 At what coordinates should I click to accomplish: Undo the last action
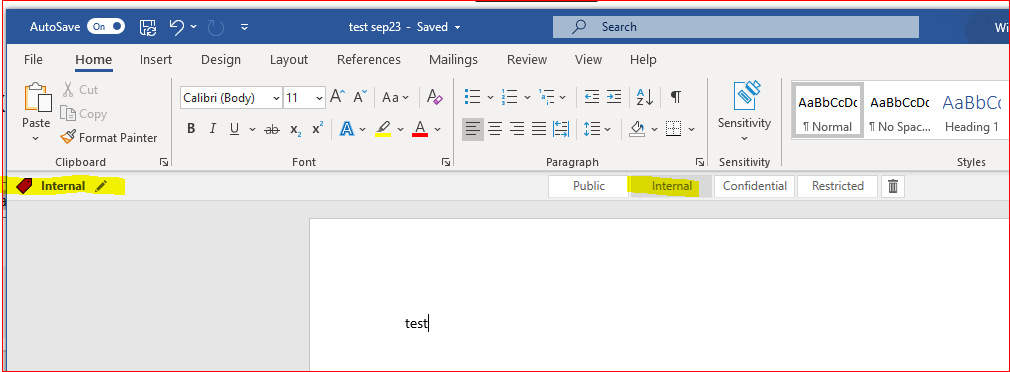(176, 27)
